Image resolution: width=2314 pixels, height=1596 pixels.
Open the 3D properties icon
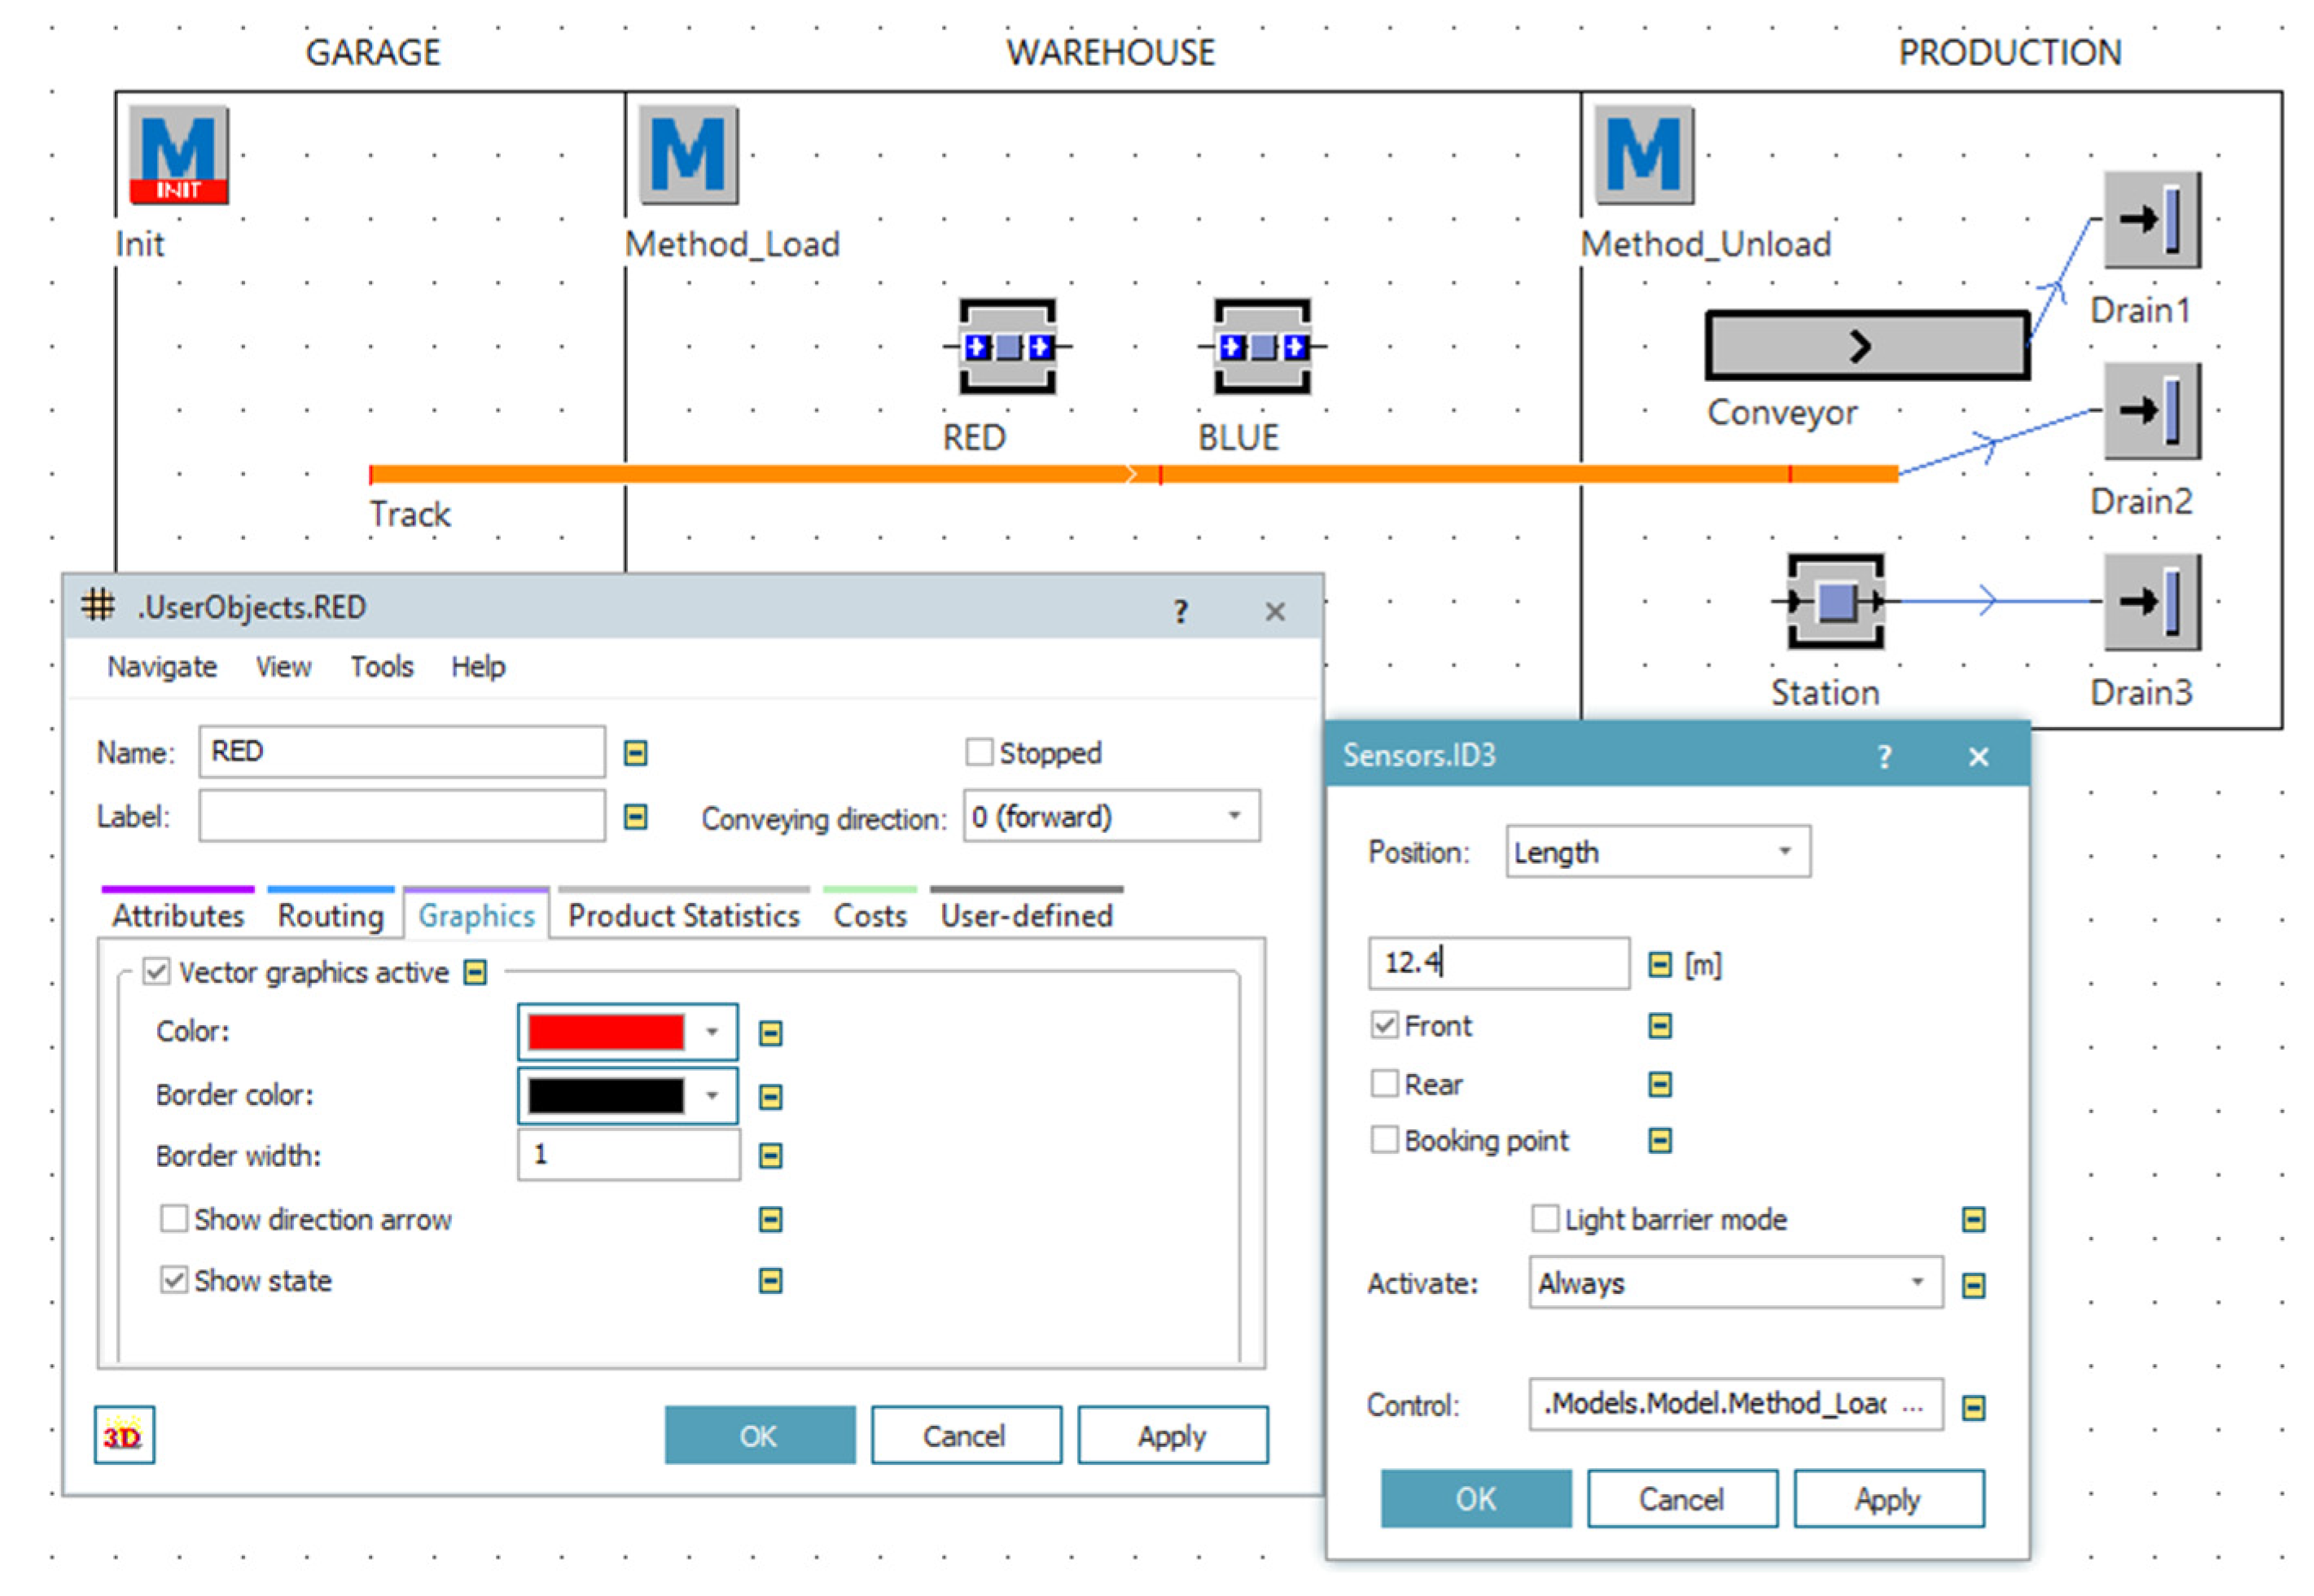click(124, 1435)
